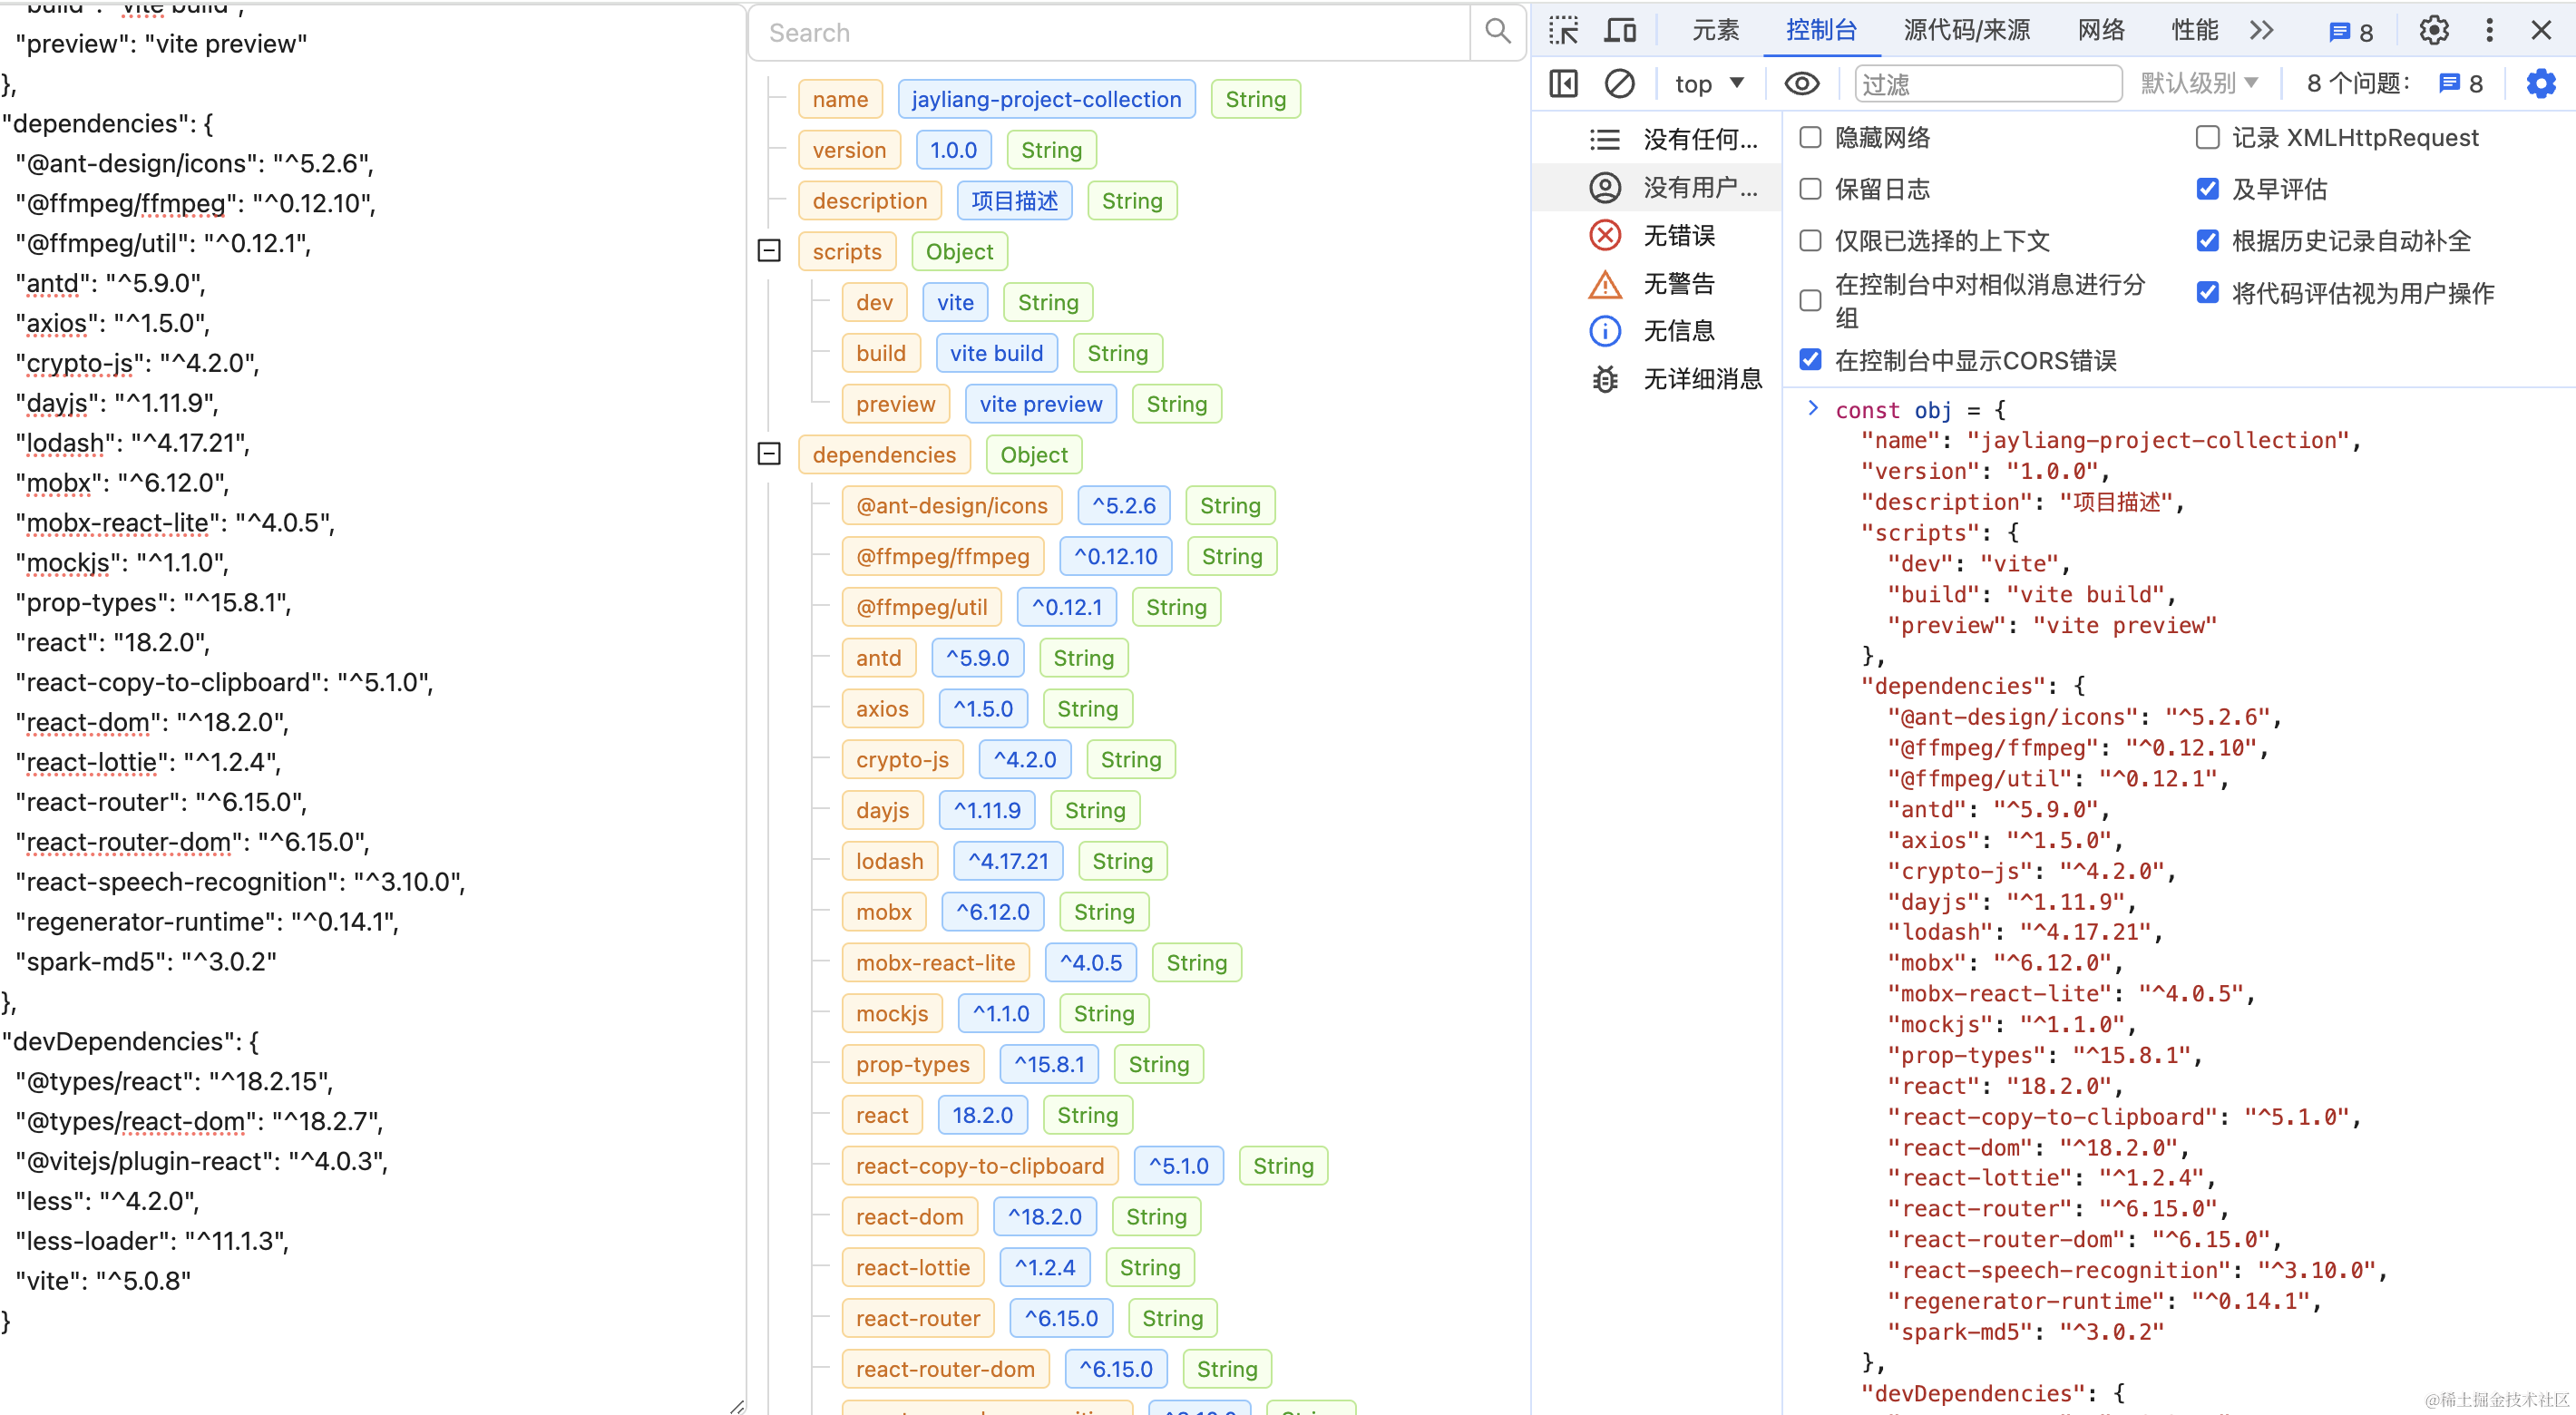Select the version key tag
2576x1415 pixels.
(x=849, y=150)
